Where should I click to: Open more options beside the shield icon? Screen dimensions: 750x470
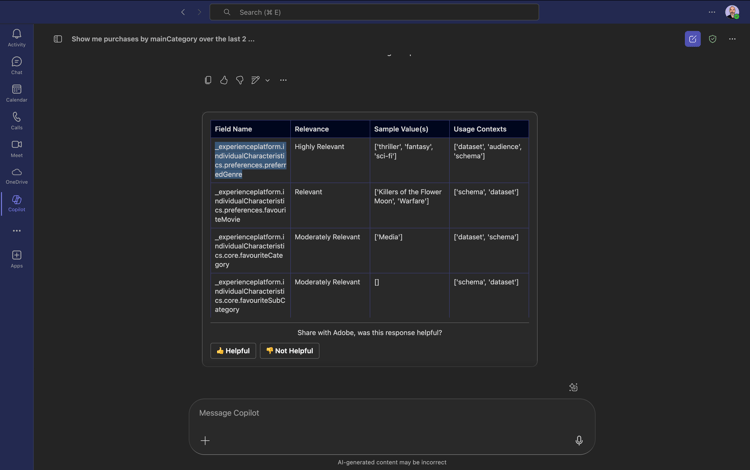click(x=732, y=39)
